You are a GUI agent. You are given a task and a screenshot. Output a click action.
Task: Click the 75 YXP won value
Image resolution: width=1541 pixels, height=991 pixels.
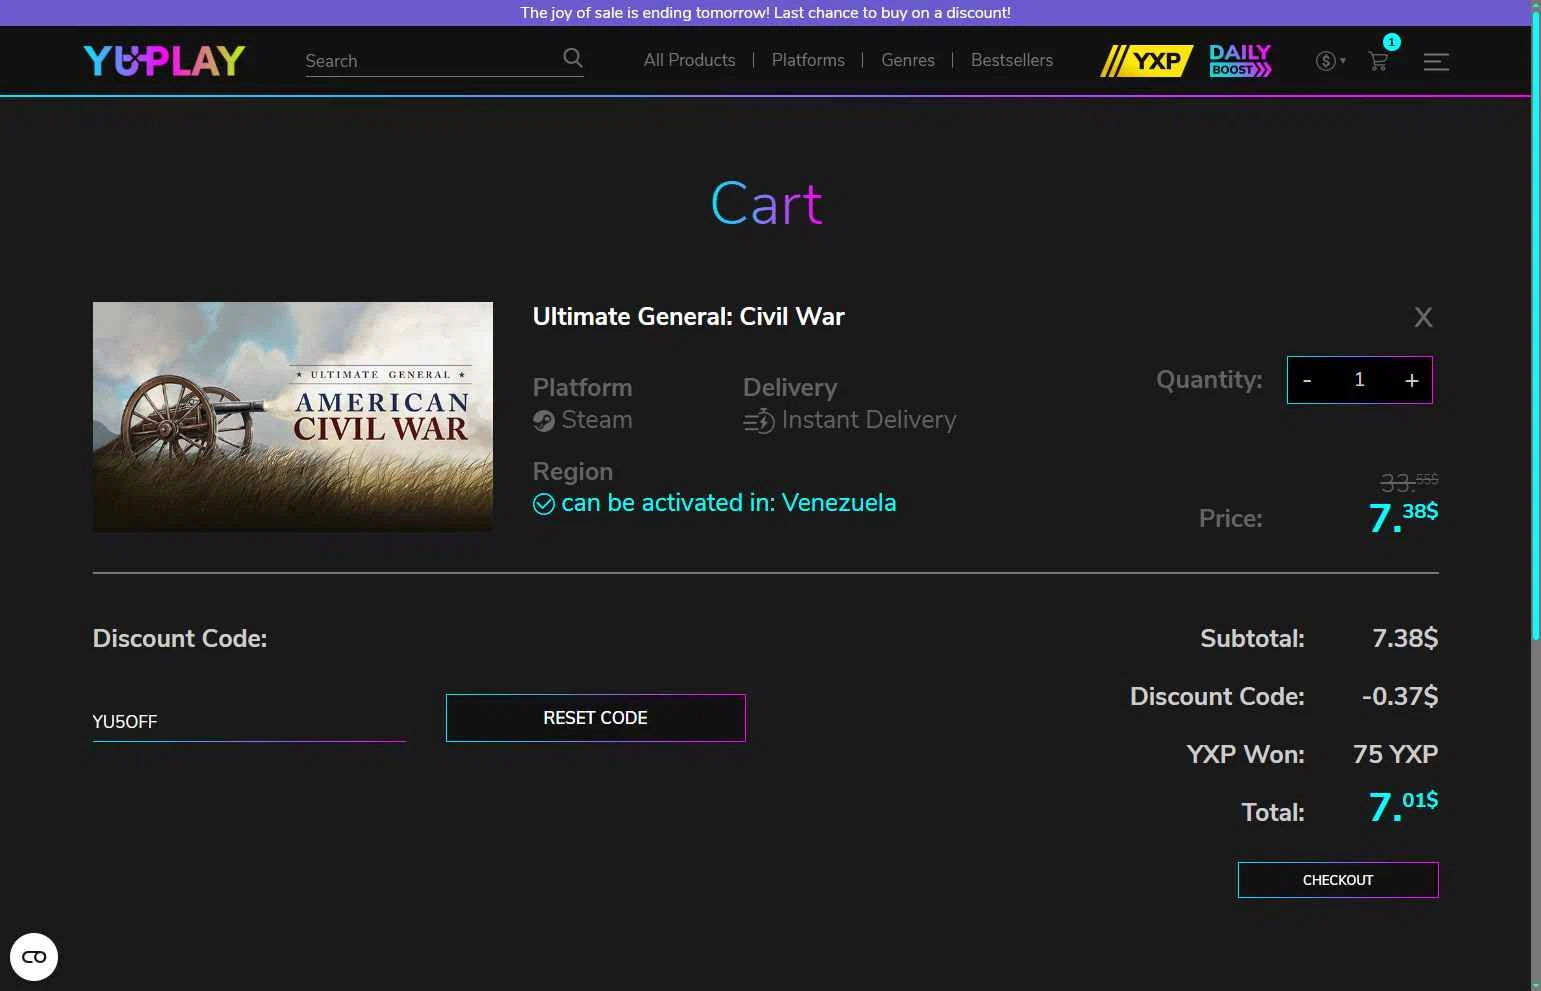(x=1396, y=754)
